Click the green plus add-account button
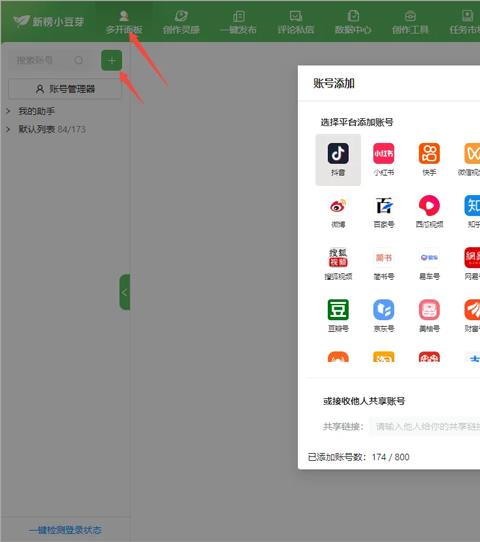The width and height of the screenshot is (480, 542). click(x=112, y=60)
